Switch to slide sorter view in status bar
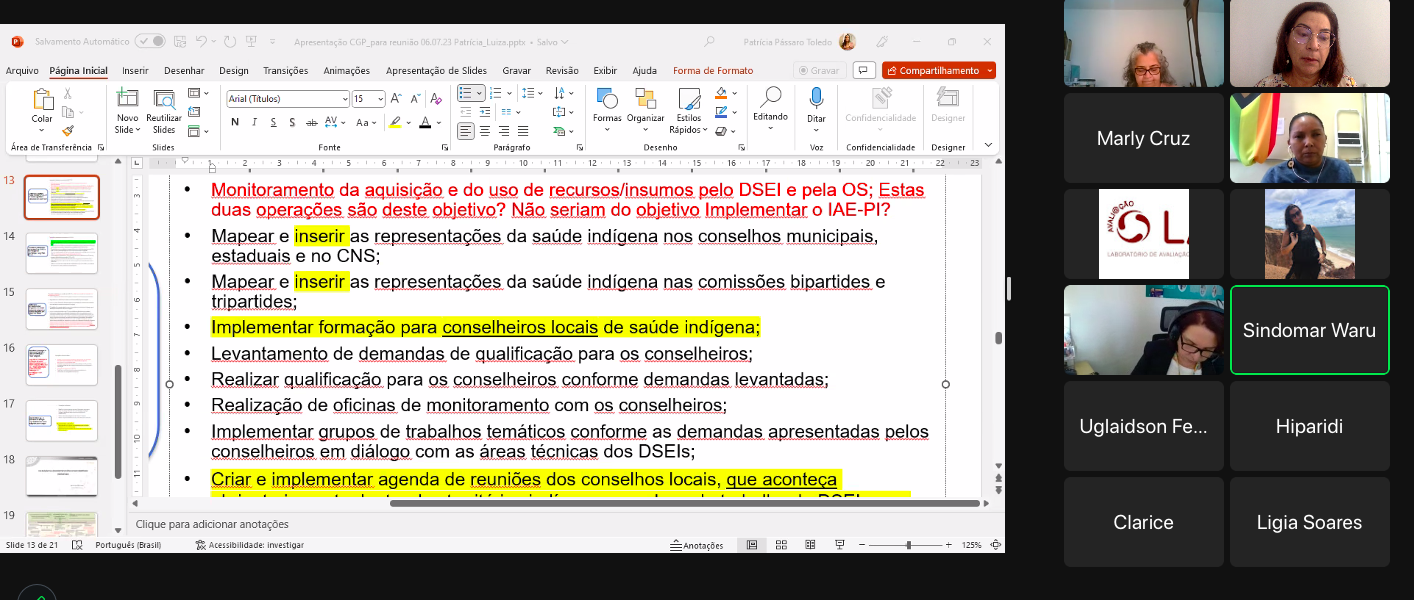This screenshot has width=1414, height=600. [x=782, y=545]
